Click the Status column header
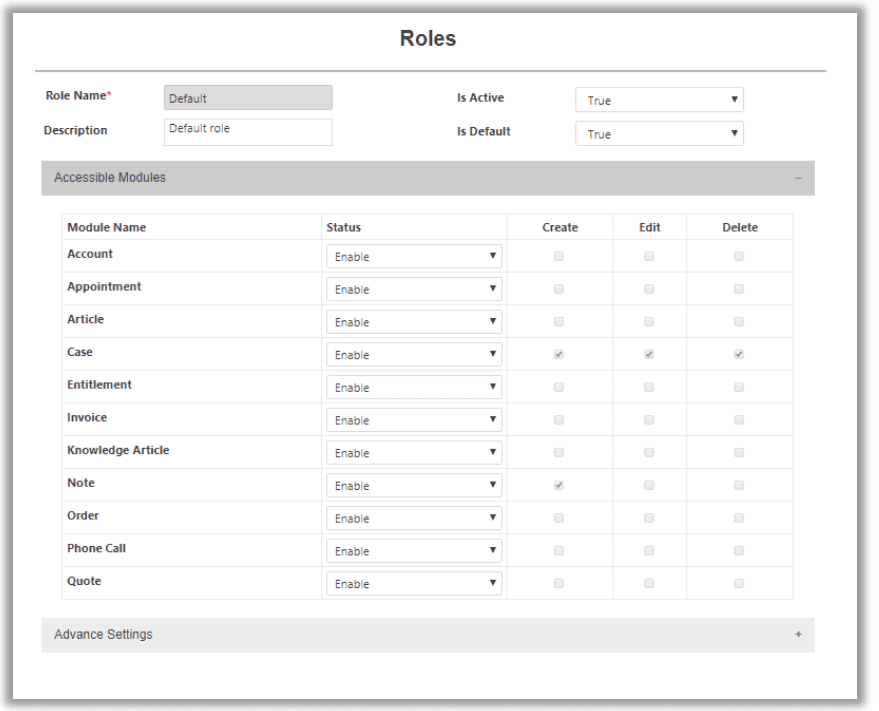Image resolution: width=879 pixels, height=711 pixels. pos(344,227)
